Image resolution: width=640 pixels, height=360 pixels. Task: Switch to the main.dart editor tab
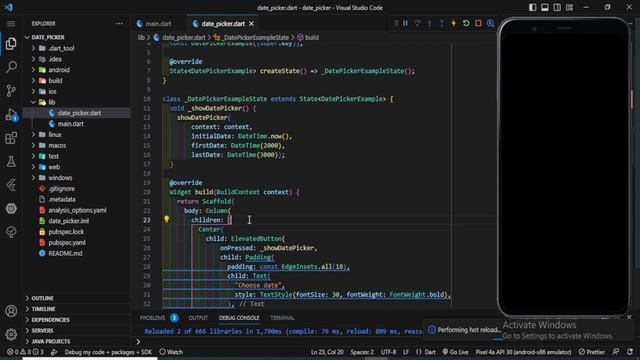point(158,24)
